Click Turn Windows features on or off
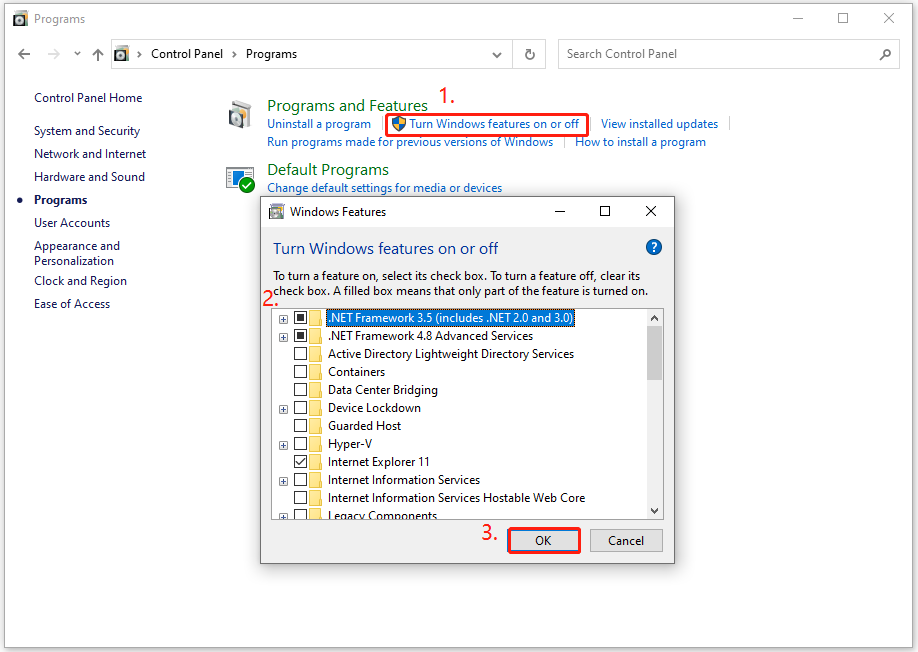Viewport: 918px width, 652px height. [x=494, y=124]
